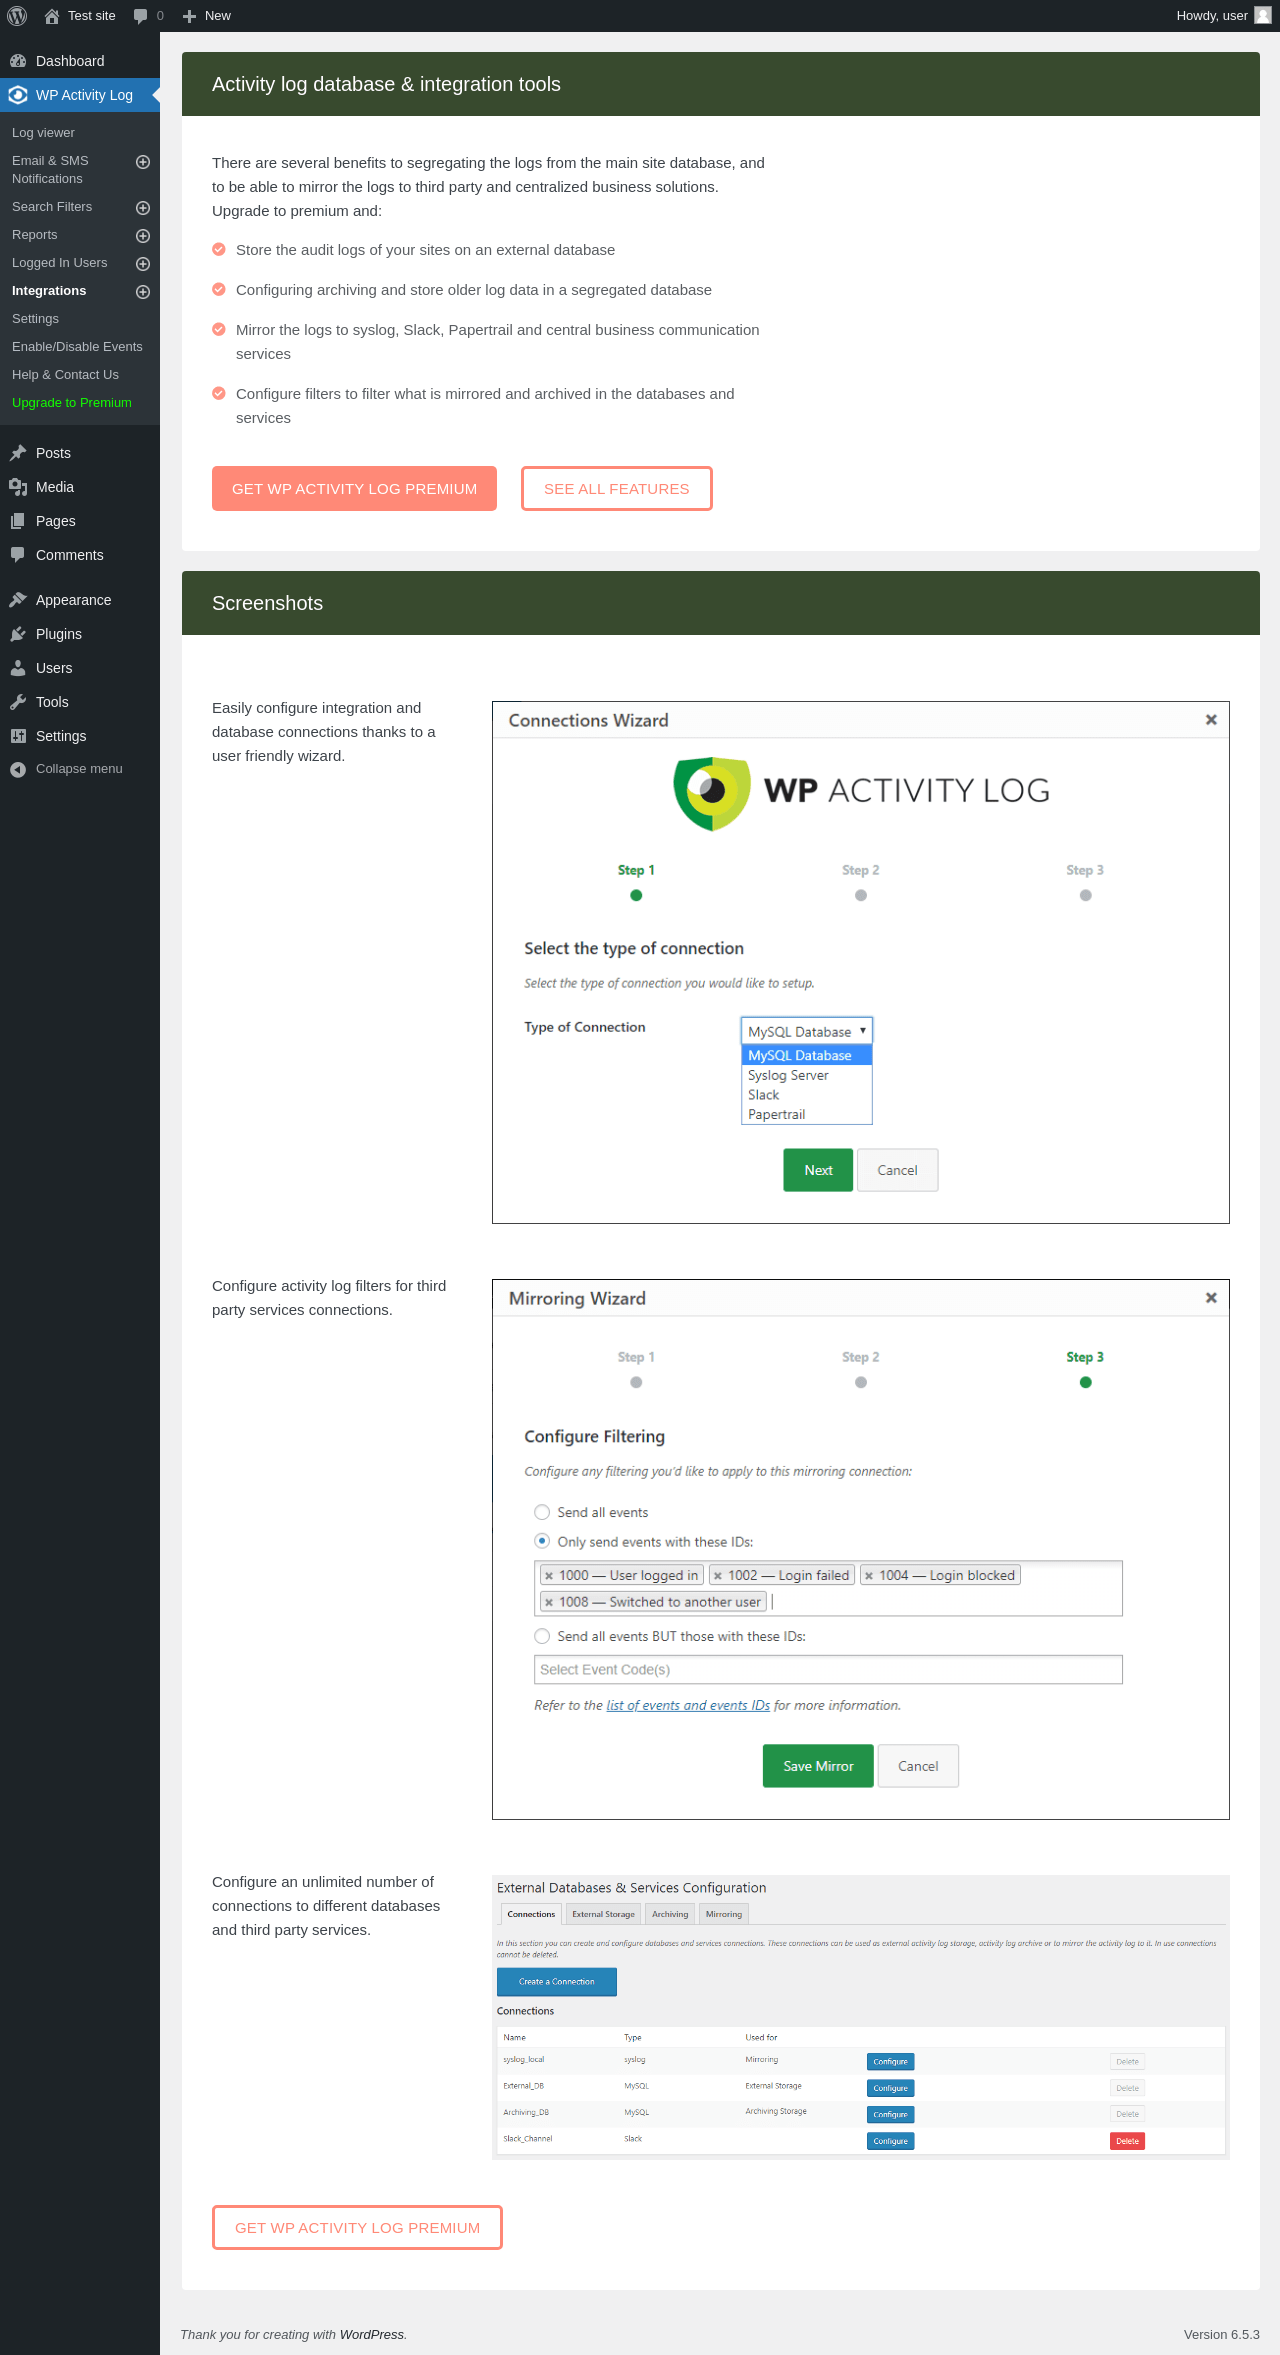The height and width of the screenshot is (2355, 1280).
Task: Click the filled GET WP ACTIVITY LOG PREMIUM button
Action: (354, 488)
